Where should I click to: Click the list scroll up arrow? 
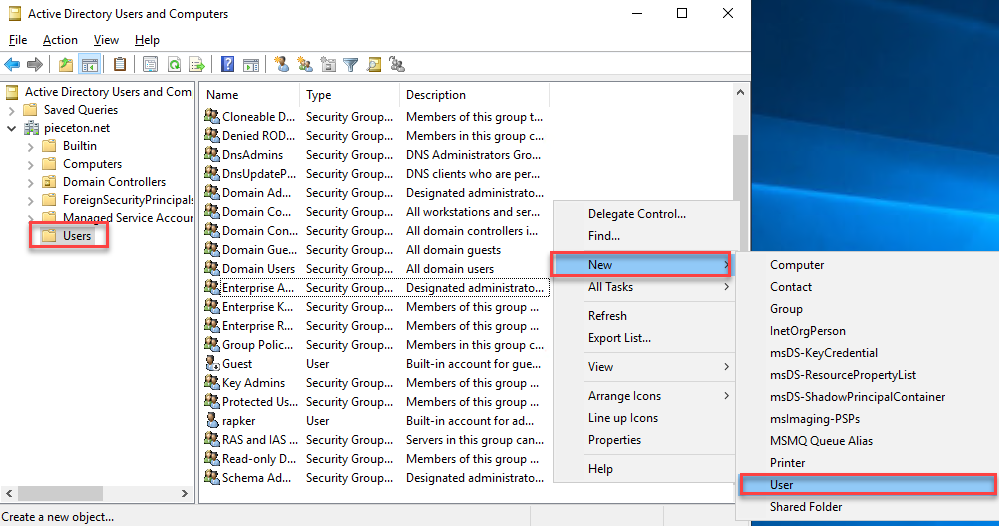[x=740, y=93]
